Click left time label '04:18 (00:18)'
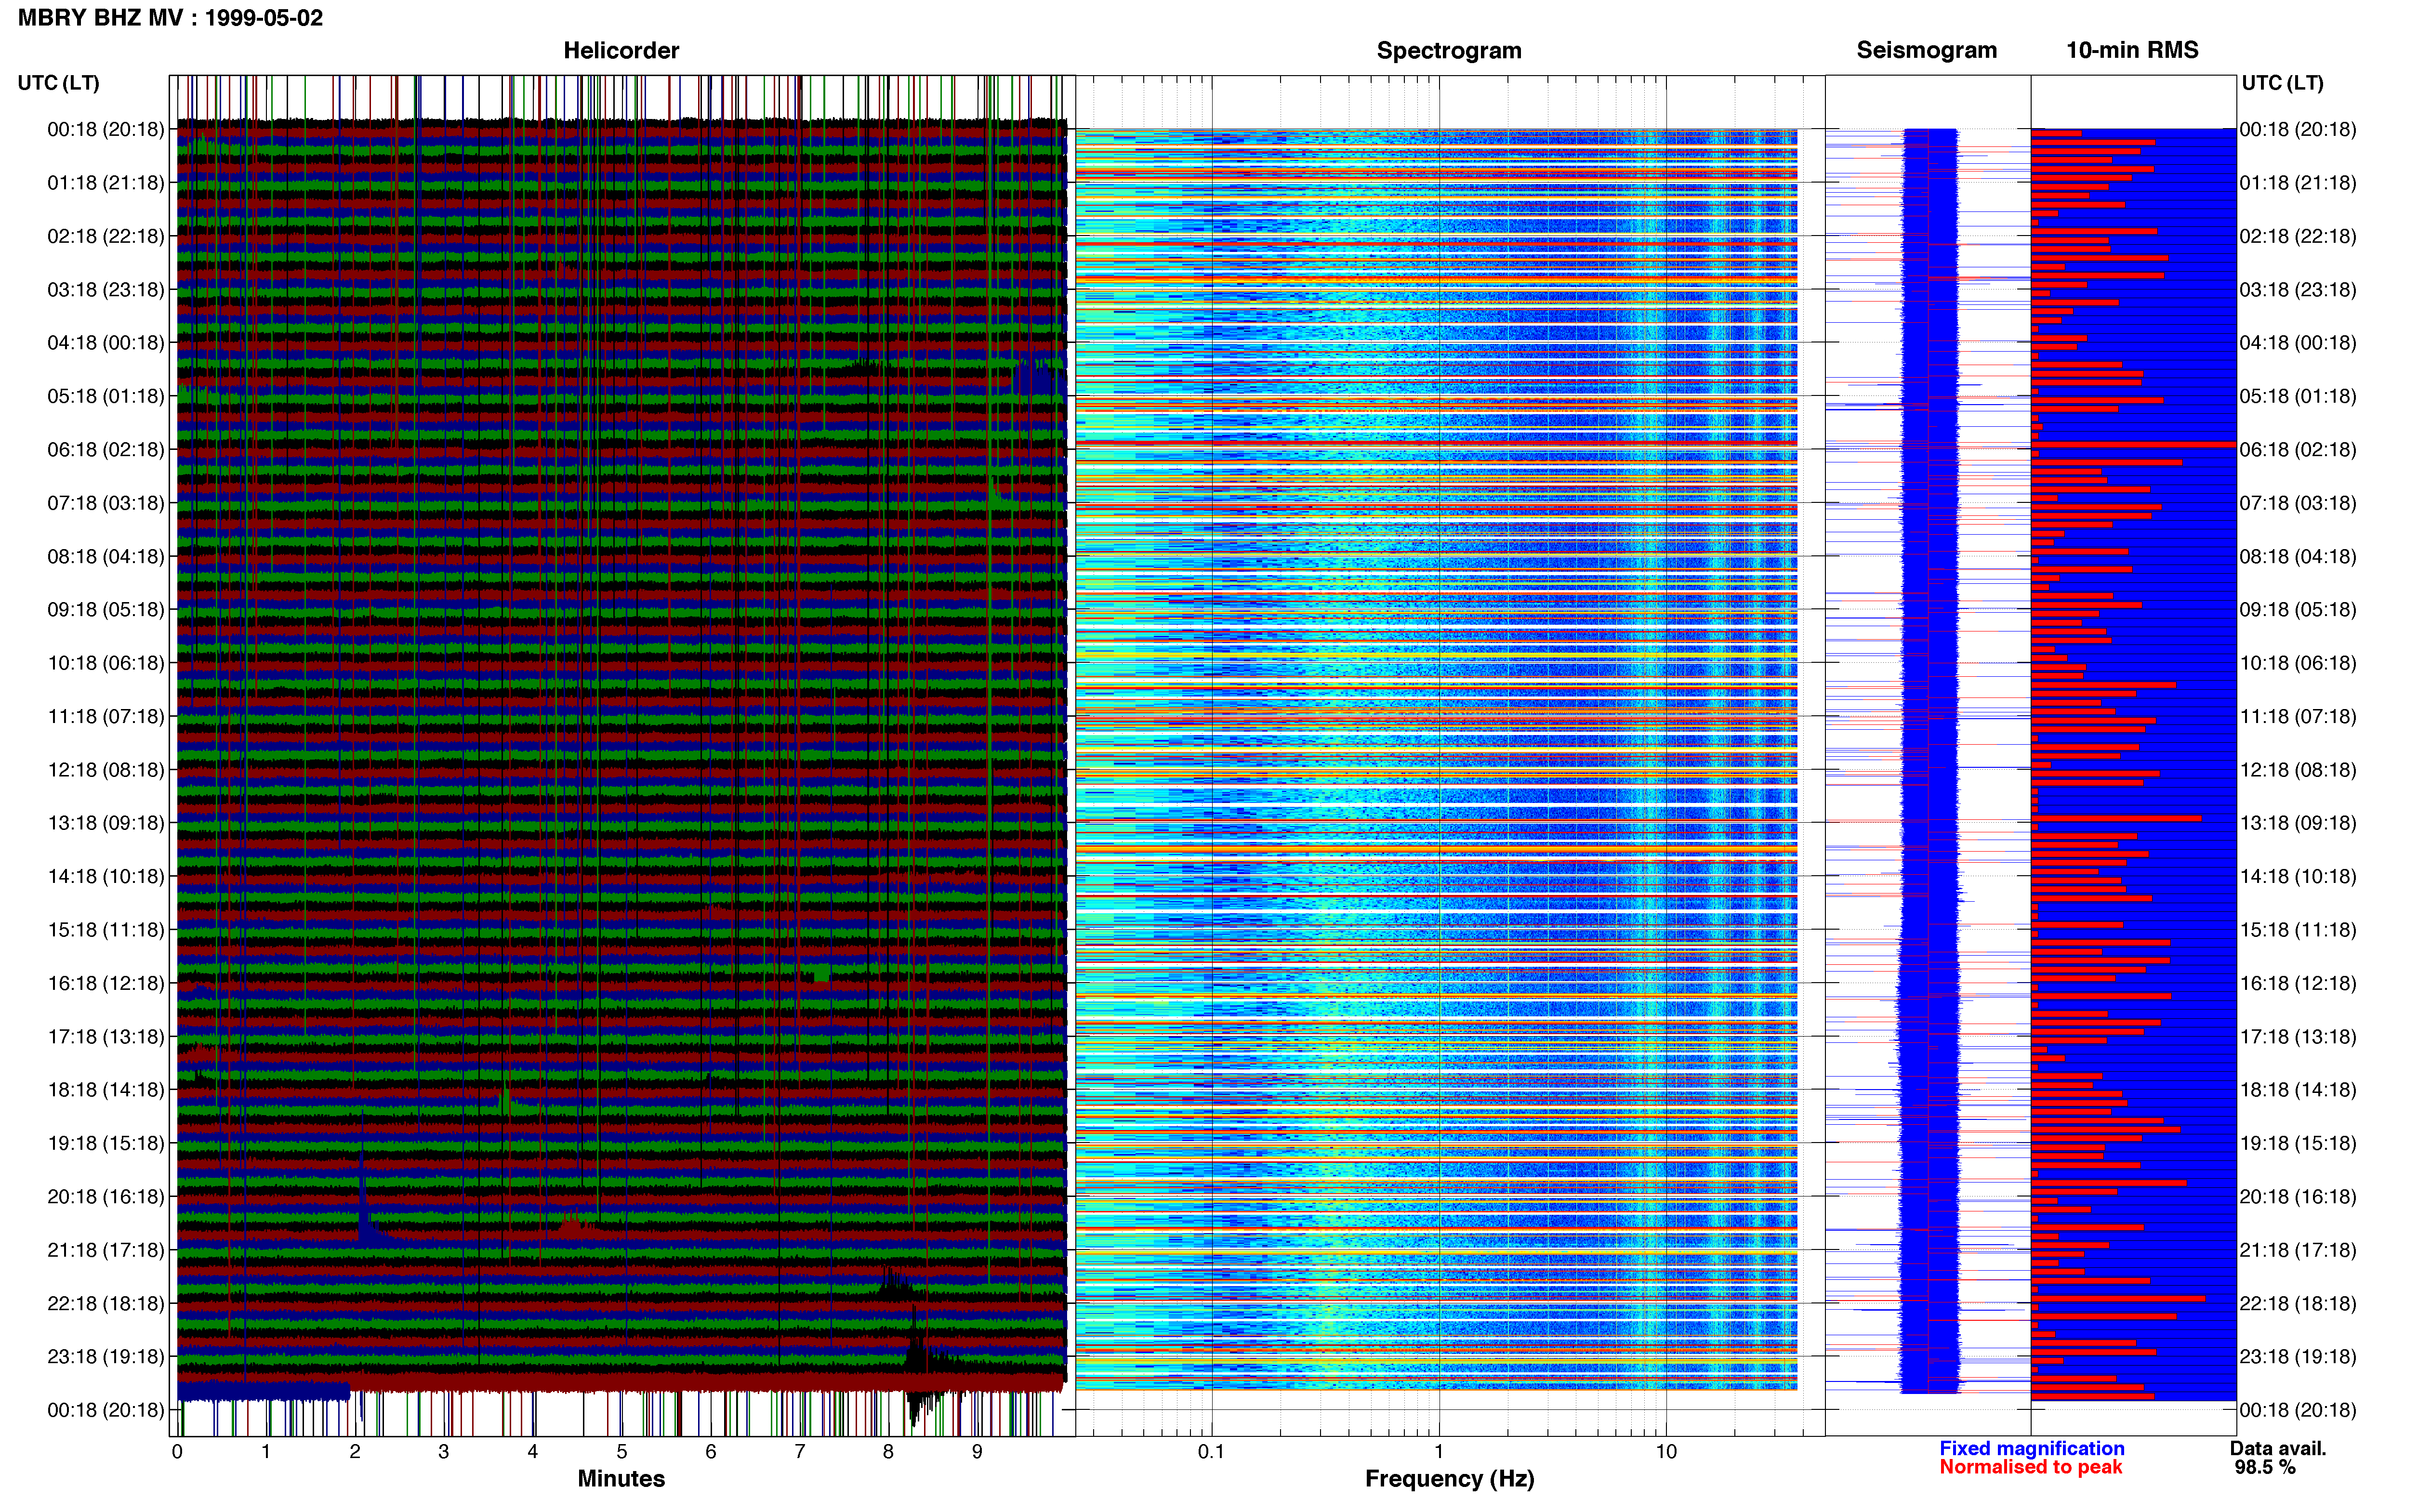The image size is (2418, 1512). [x=106, y=343]
